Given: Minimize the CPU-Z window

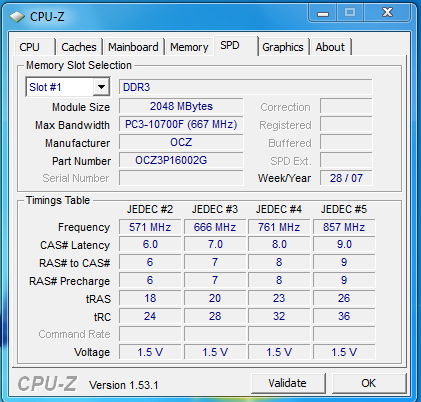Looking at the screenshot, I should [323, 13].
